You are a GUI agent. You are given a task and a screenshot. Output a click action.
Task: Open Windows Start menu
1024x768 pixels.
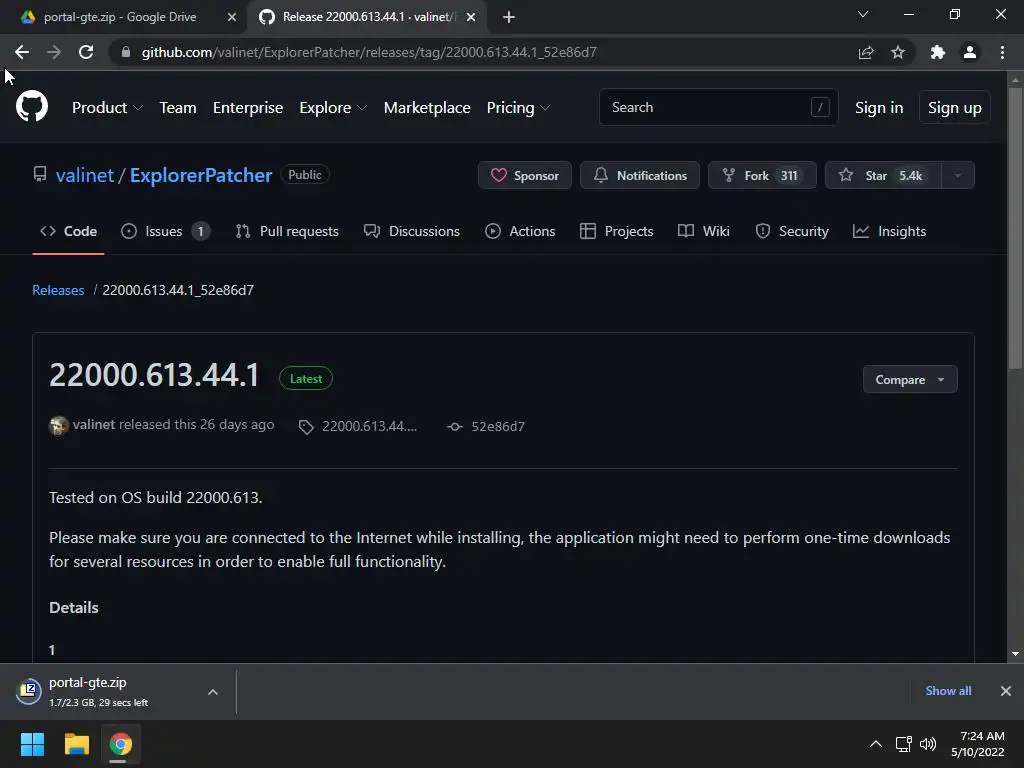(x=32, y=744)
